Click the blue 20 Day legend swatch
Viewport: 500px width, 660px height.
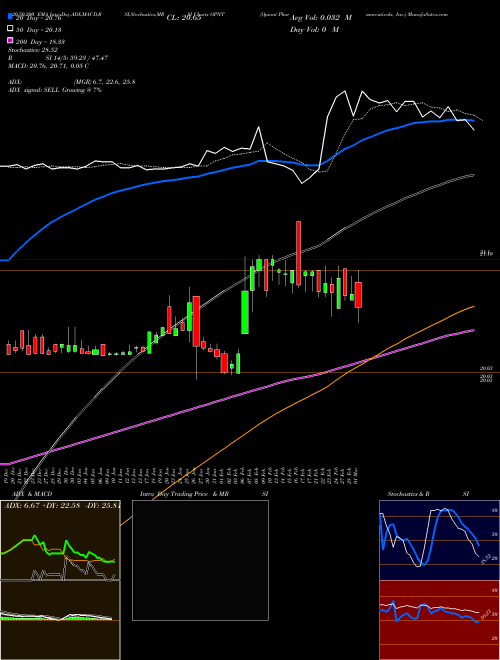[10, 17]
